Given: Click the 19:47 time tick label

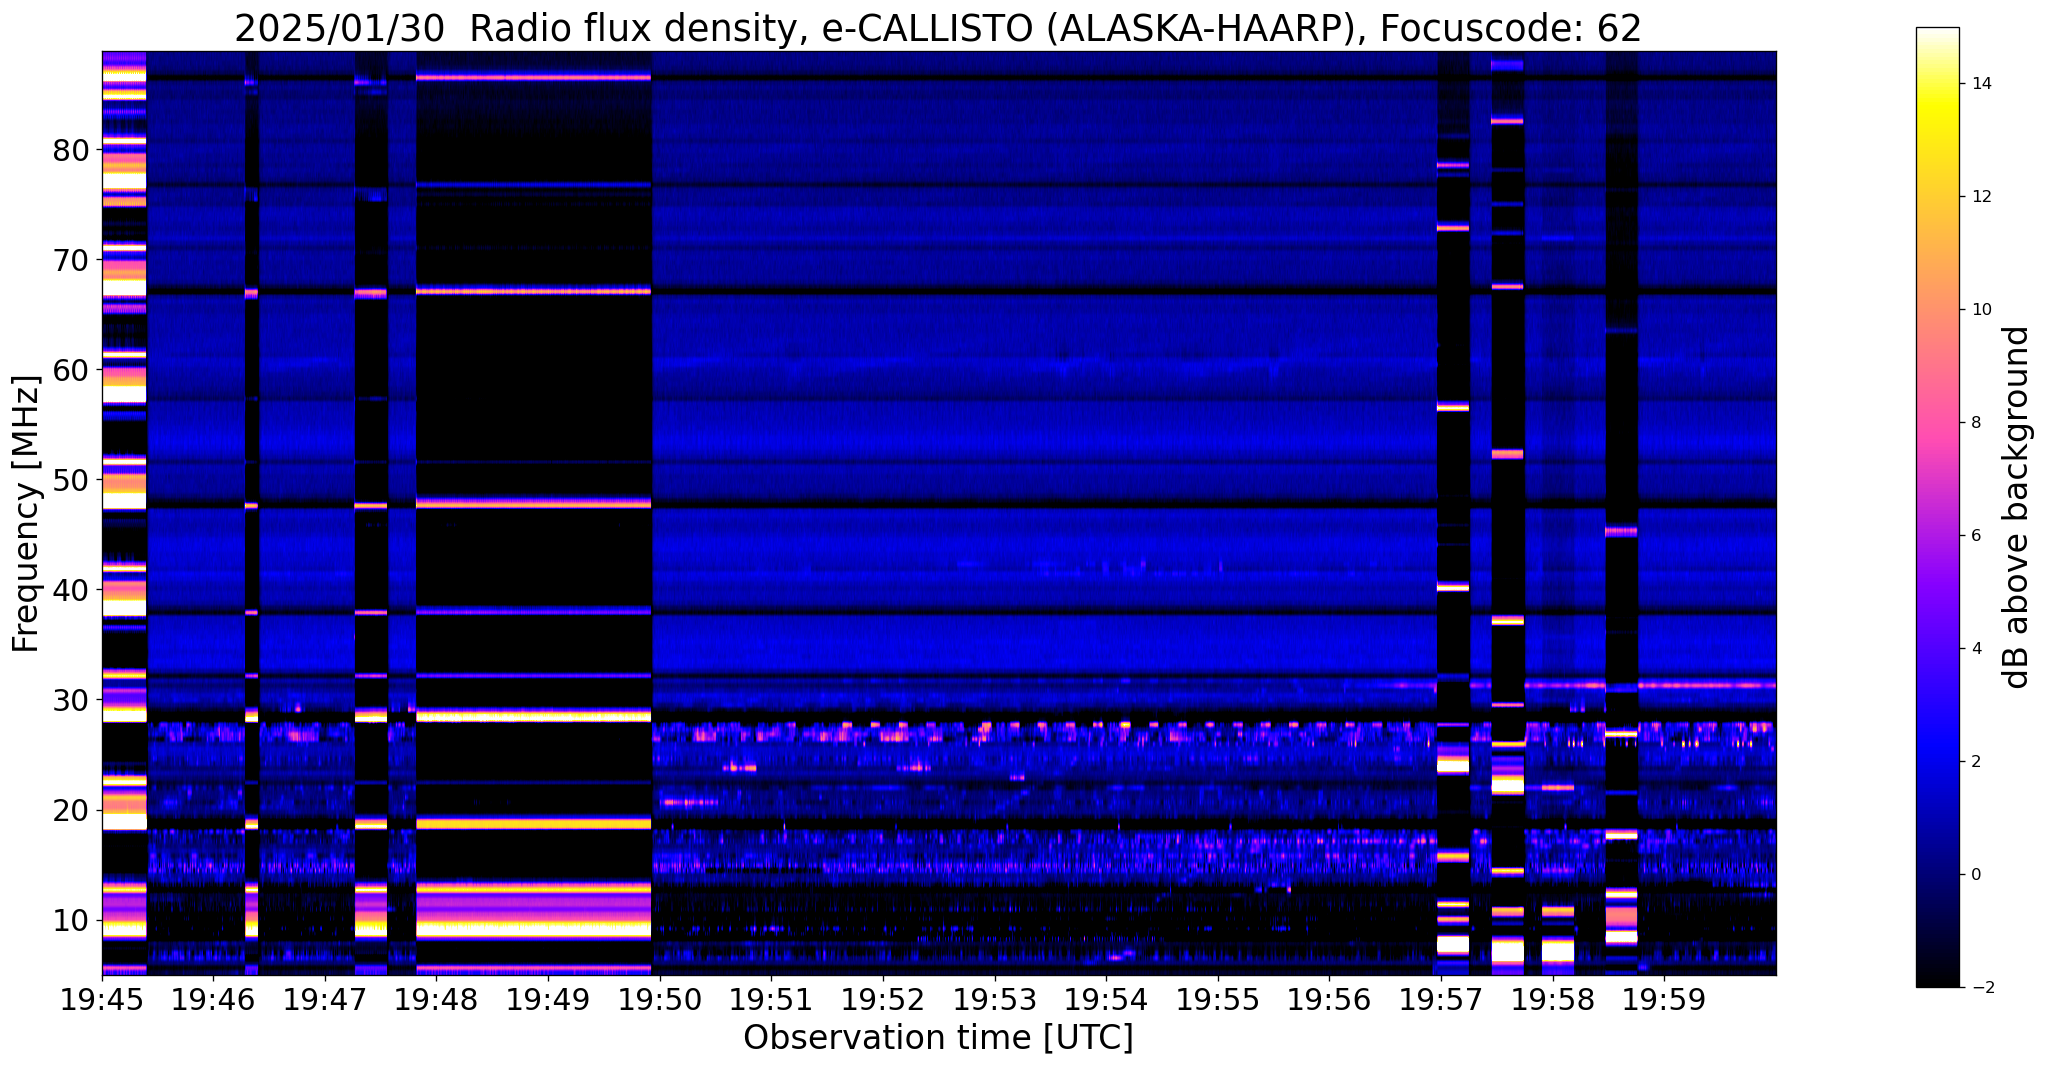Looking at the screenshot, I should [x=324, y=999].
